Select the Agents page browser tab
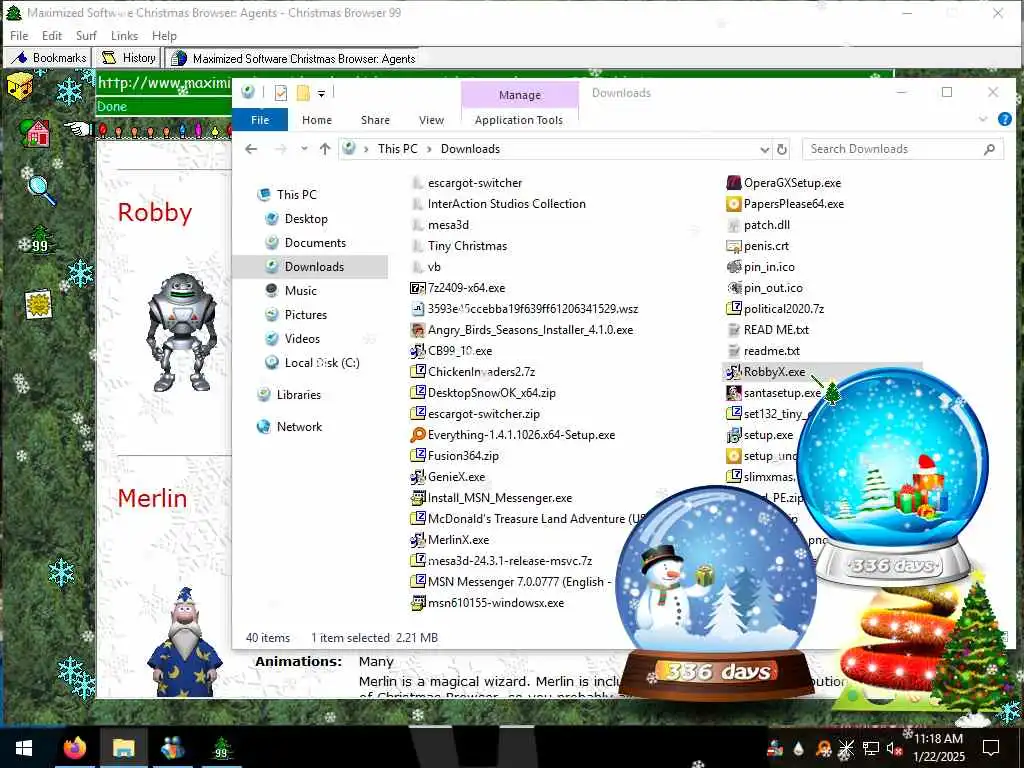Viewport: 1024px width, 768px height. [293, 58]
